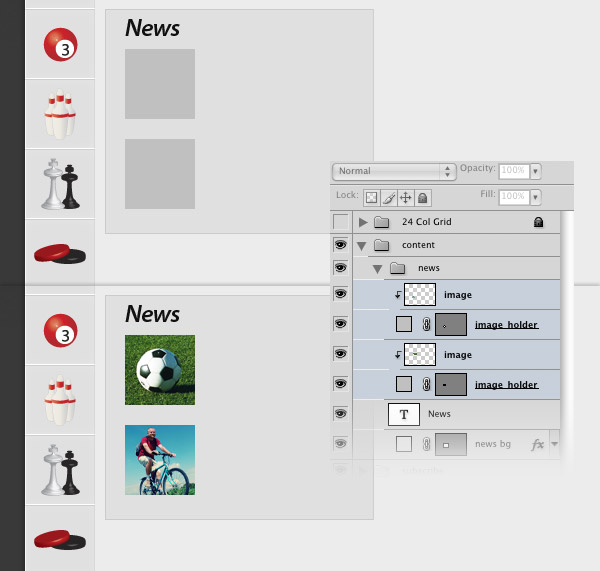Click the Fill 100% value field
This screenshot has height=571, width=600.
coord(514,197)
